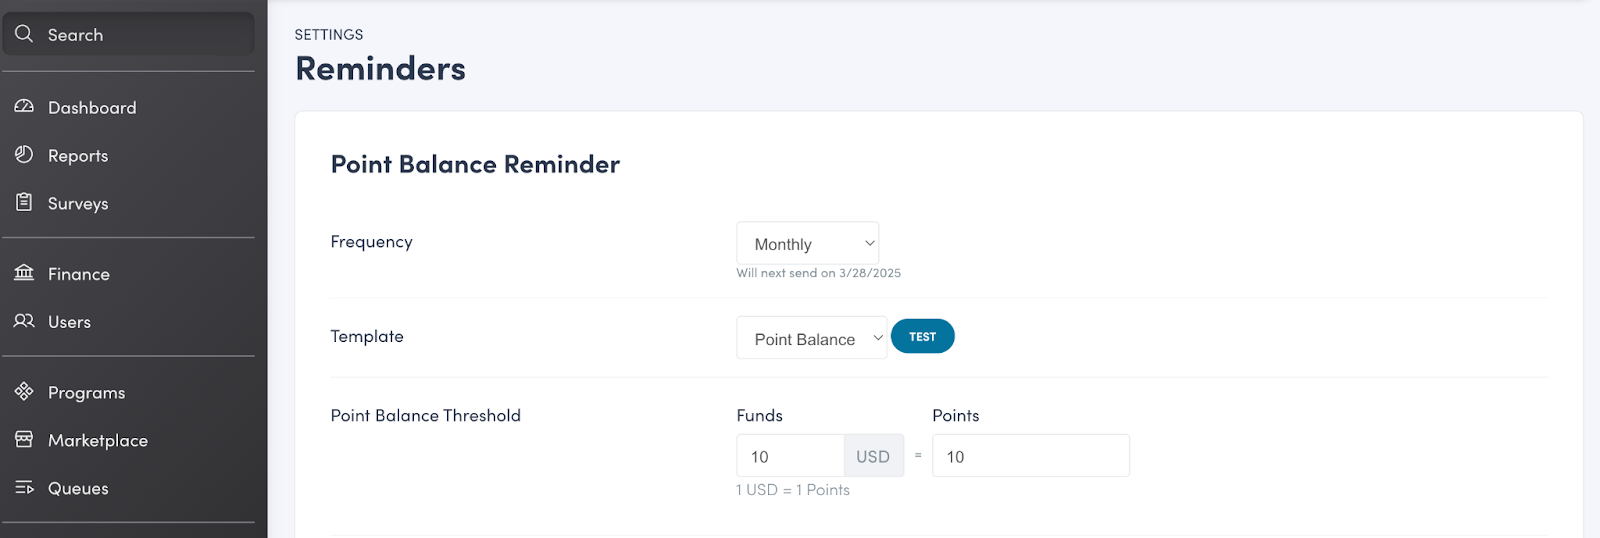Open the Point Balance template dropdown
Viewport: 1600px width, 538px height.
point(811,338)
